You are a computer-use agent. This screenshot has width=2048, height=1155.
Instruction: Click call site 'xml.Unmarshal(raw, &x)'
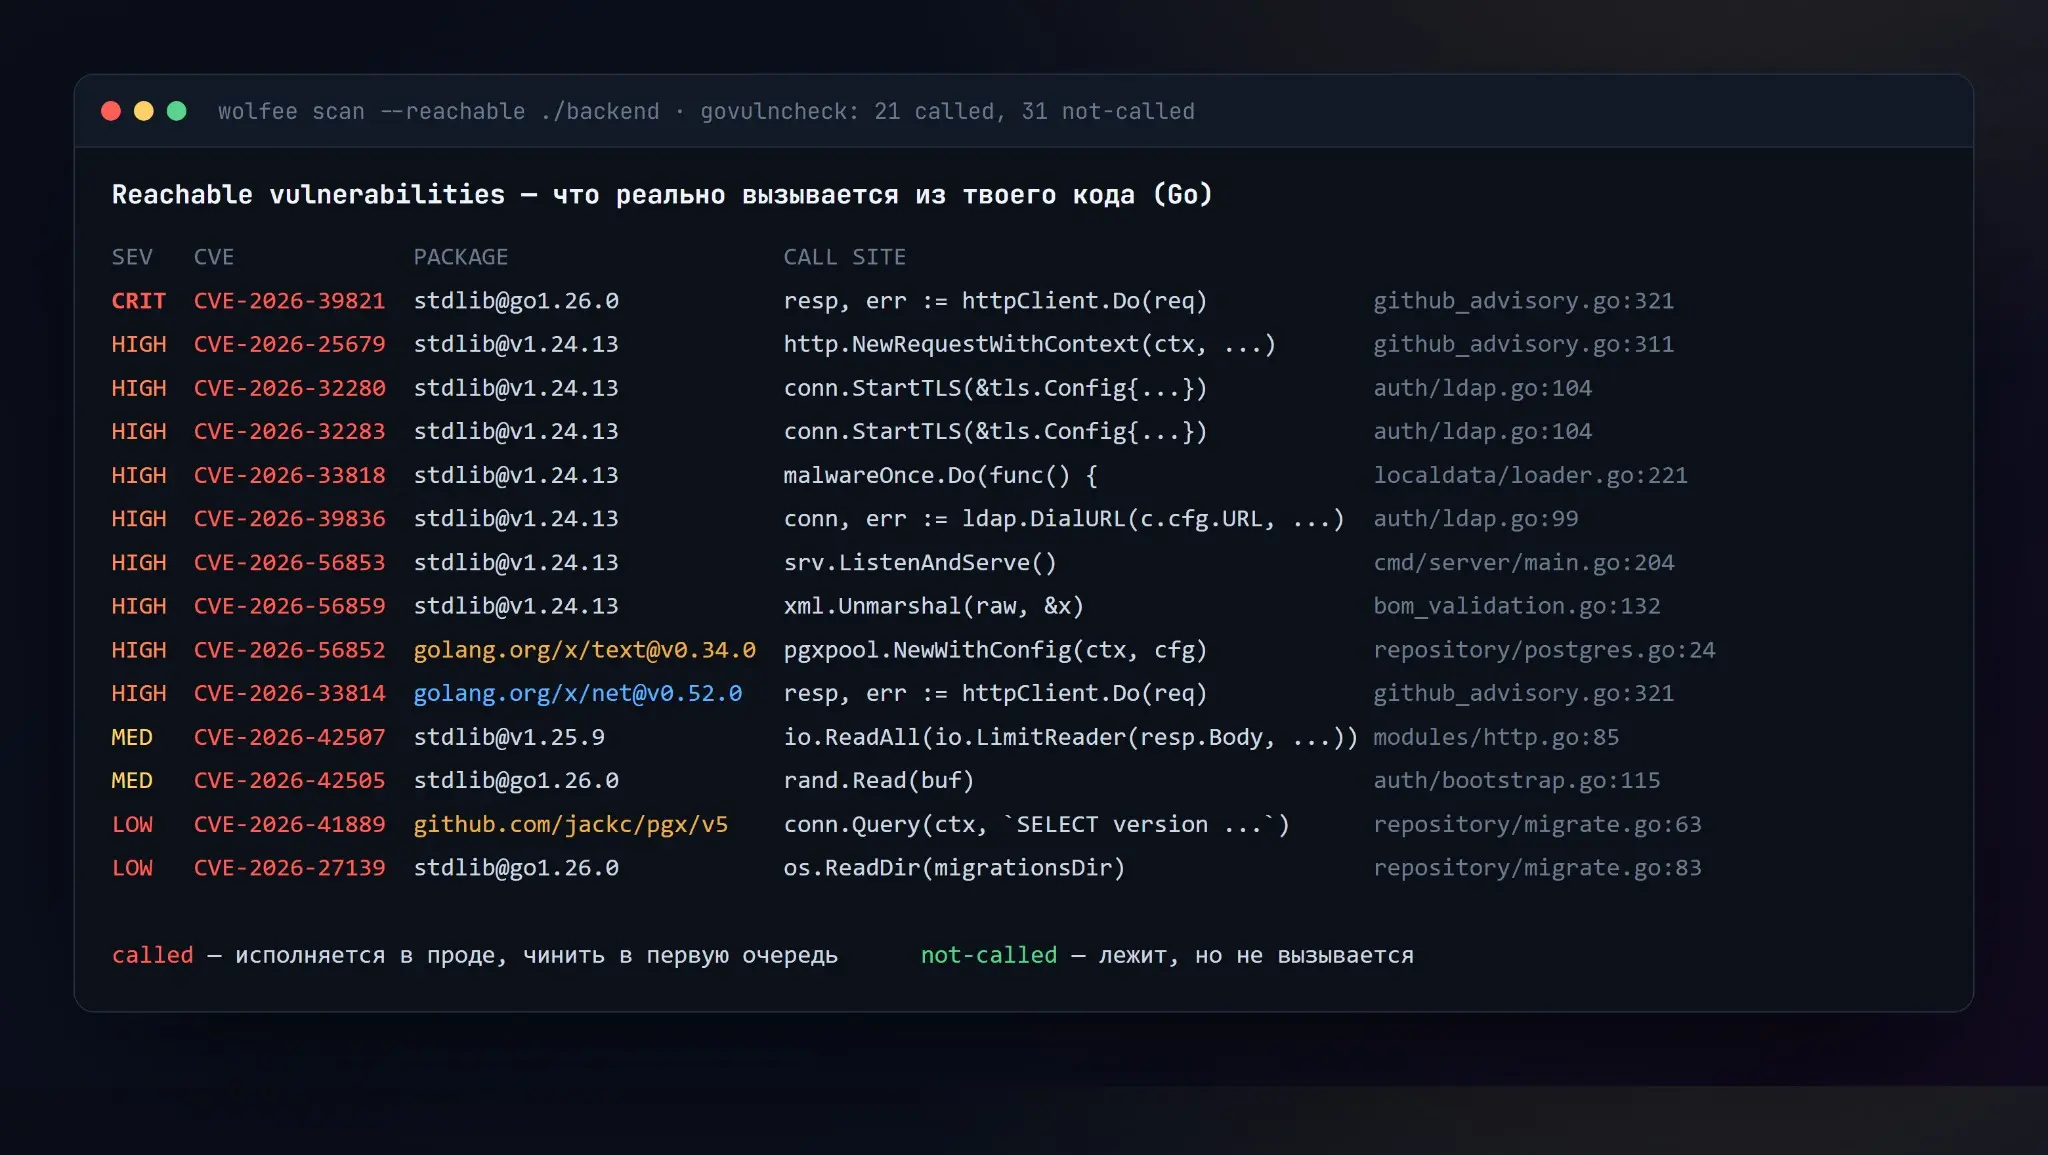coord(934,606)
